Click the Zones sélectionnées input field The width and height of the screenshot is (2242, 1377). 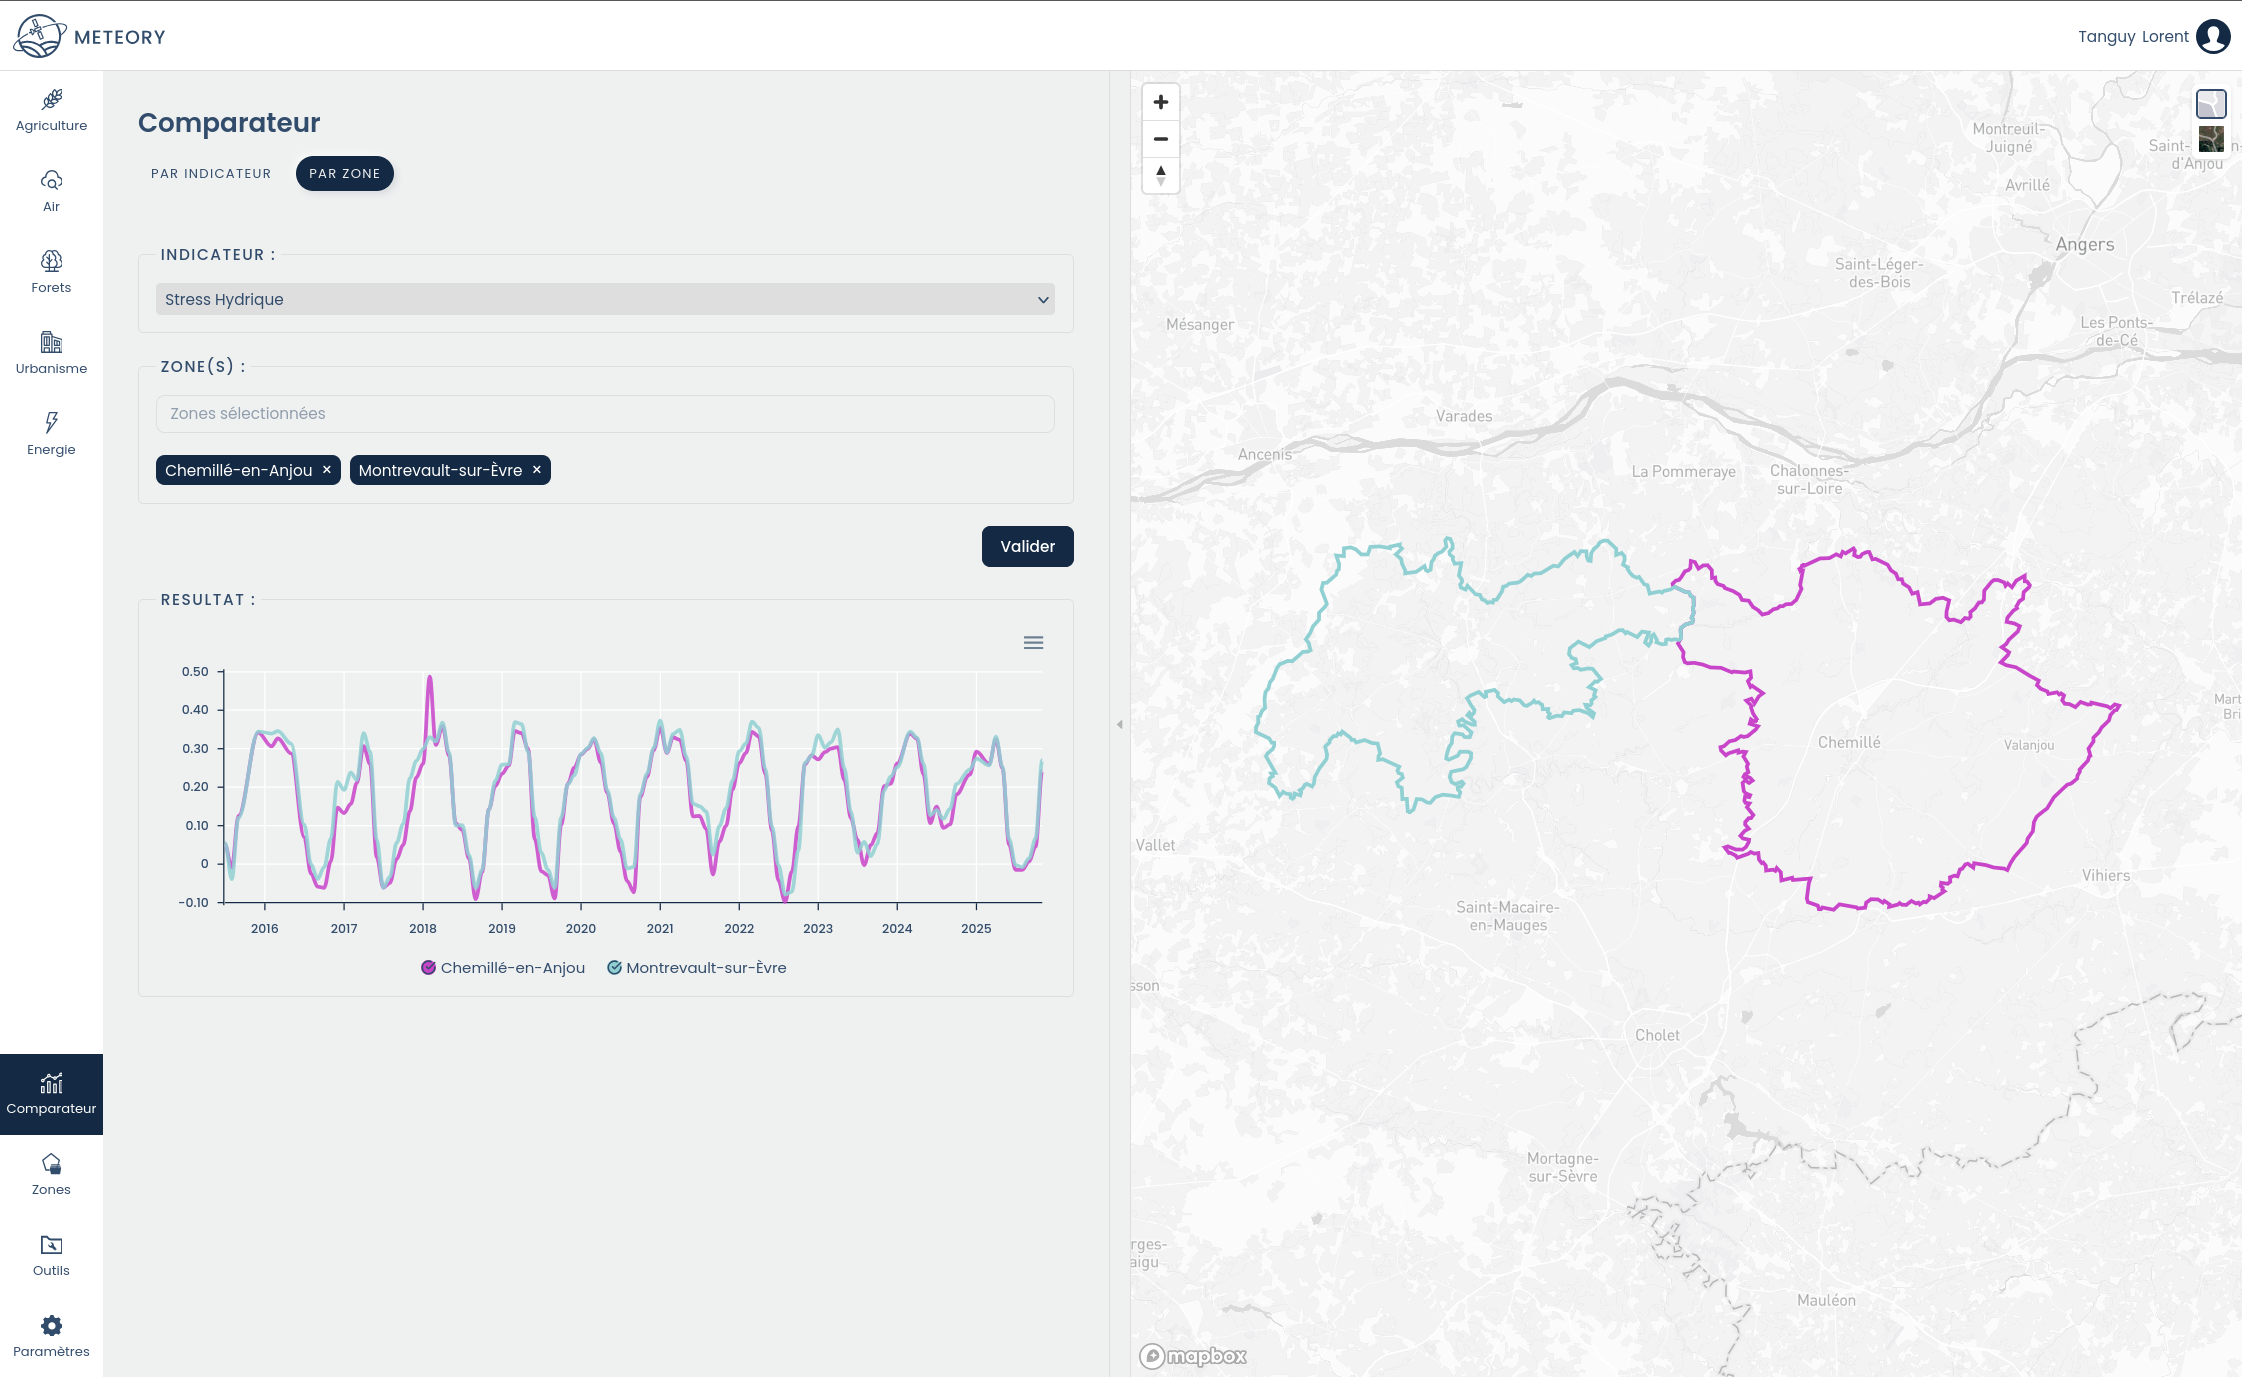click(604, 414)
